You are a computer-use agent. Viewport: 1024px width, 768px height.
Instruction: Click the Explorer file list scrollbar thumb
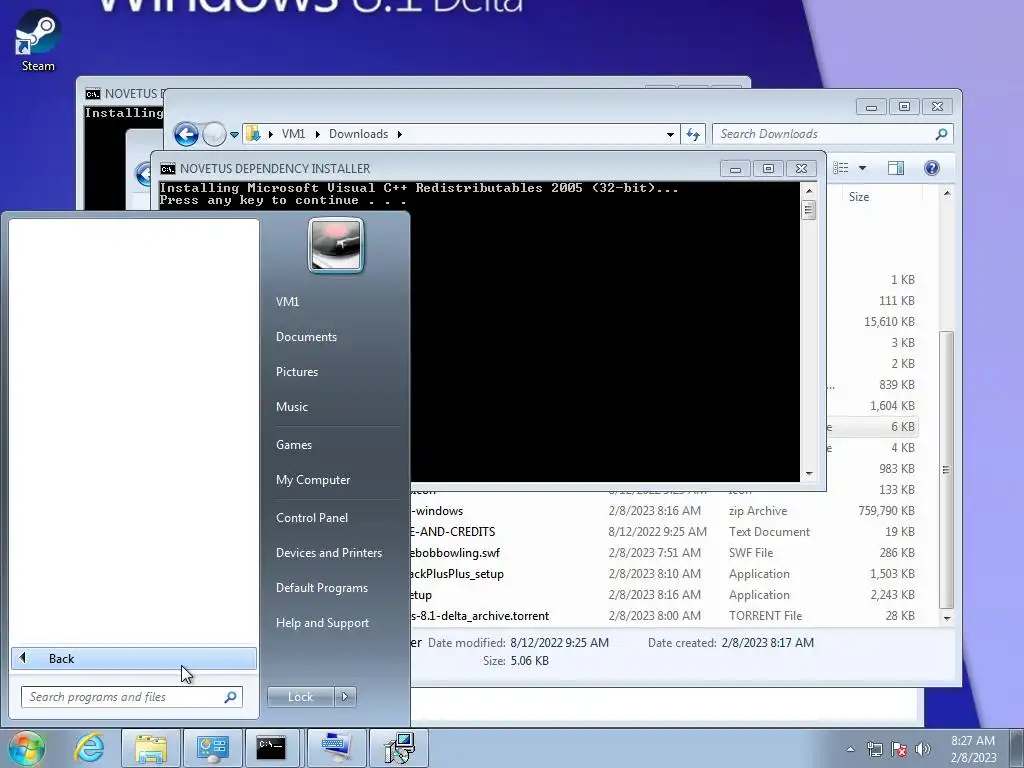pyautogui.click(x=946, y=469)
